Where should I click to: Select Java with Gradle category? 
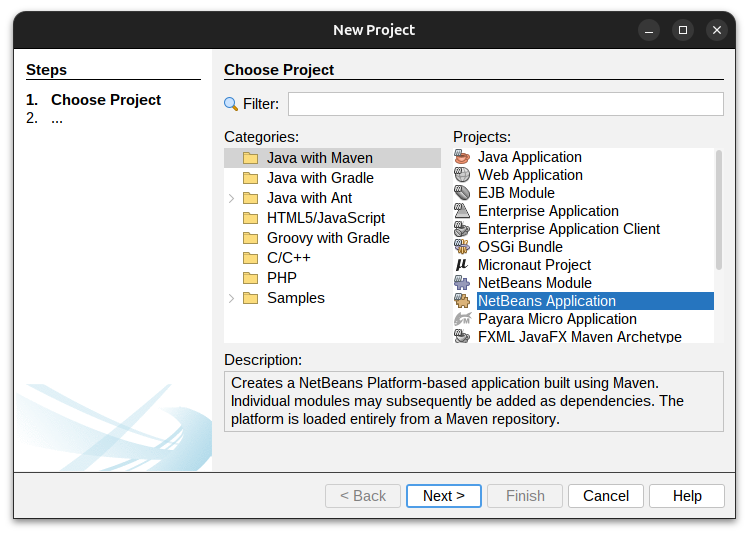click(x=320, y=178)
